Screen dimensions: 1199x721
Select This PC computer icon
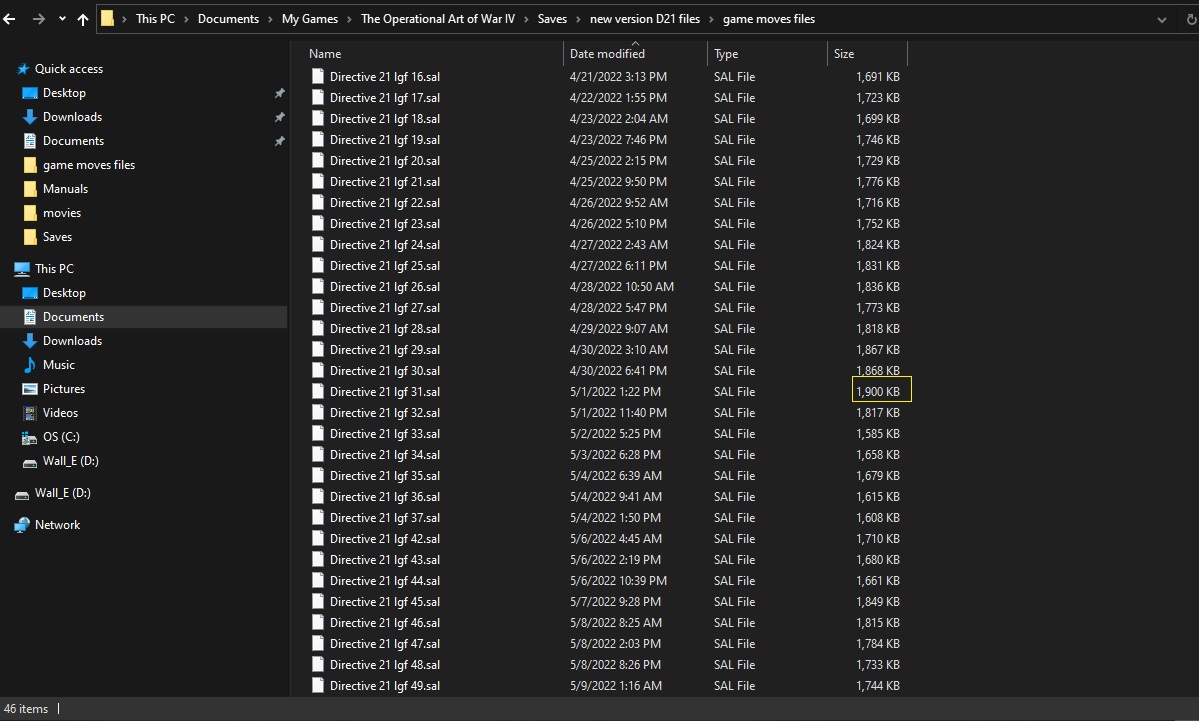pos(22,268)
